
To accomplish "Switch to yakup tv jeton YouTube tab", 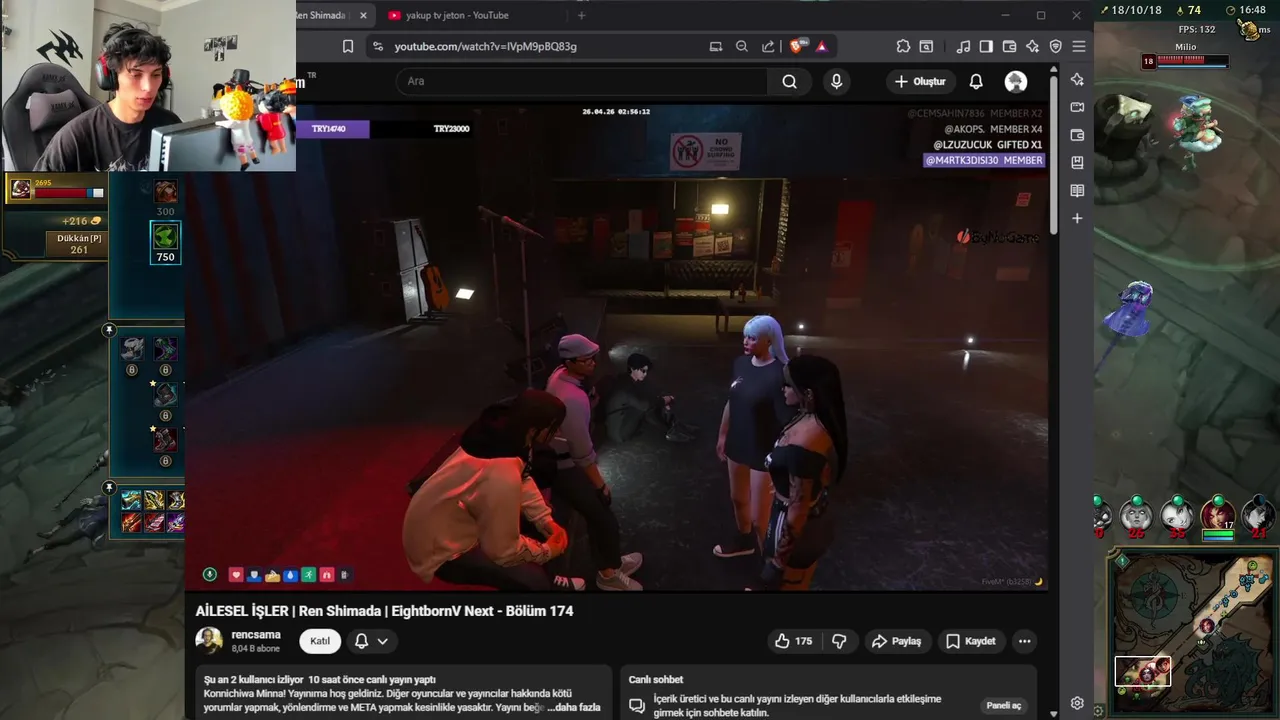I will click(457, 15).
